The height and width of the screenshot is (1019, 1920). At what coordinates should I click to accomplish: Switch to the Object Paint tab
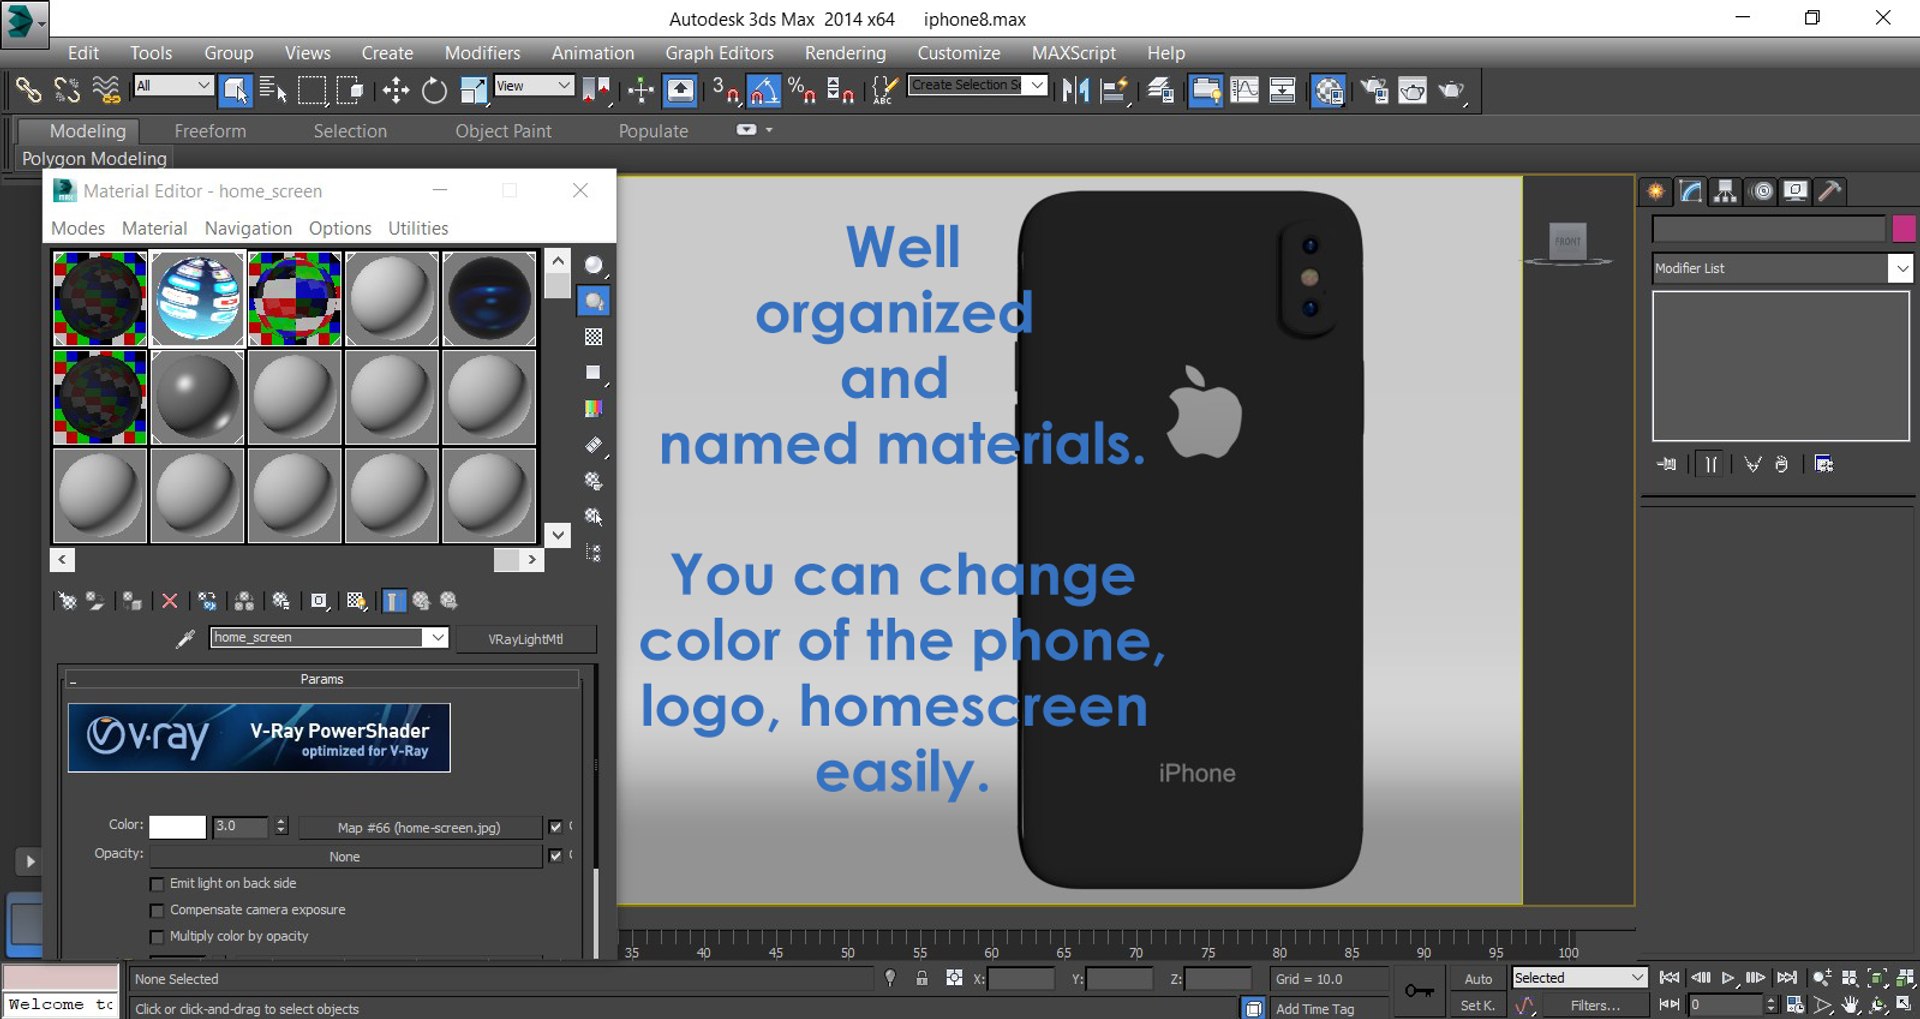click(x=503, y=131)
